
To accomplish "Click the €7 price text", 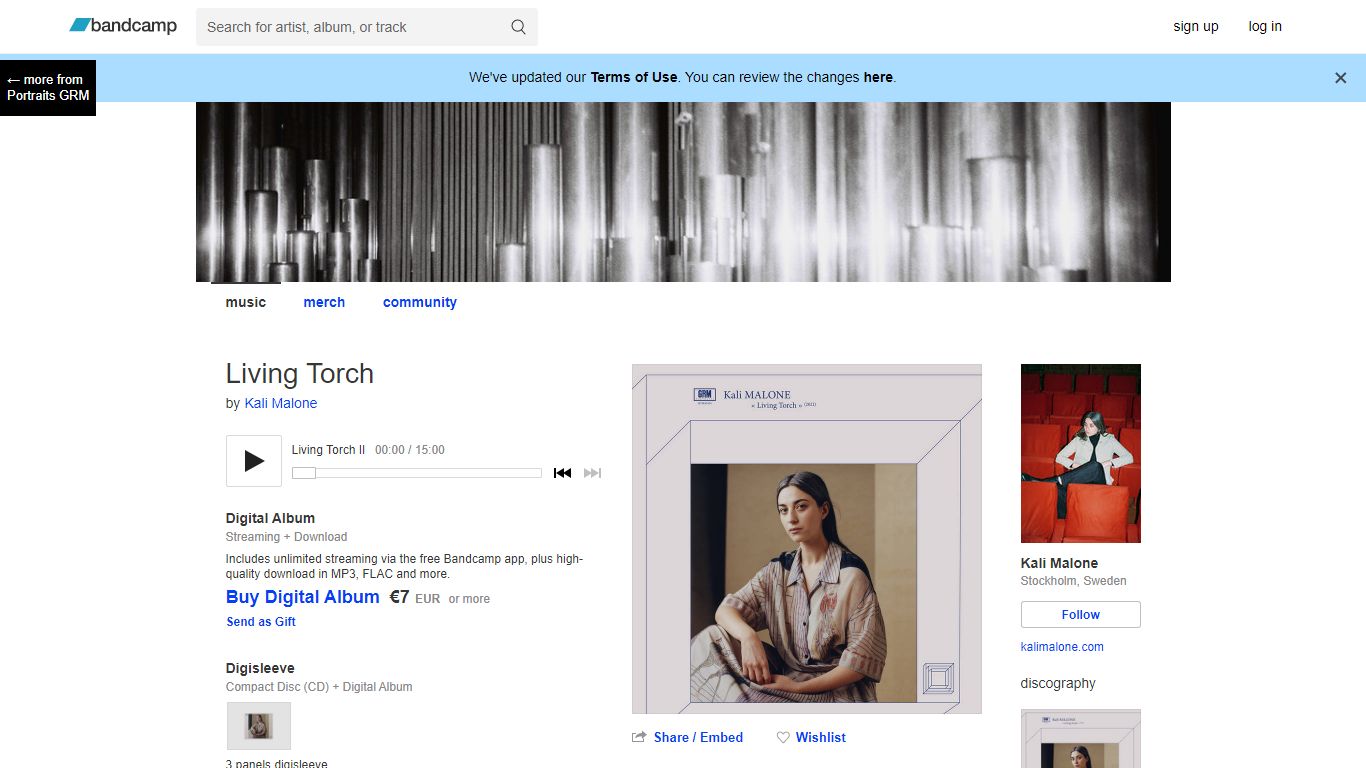I will click(x=399, y=597).
